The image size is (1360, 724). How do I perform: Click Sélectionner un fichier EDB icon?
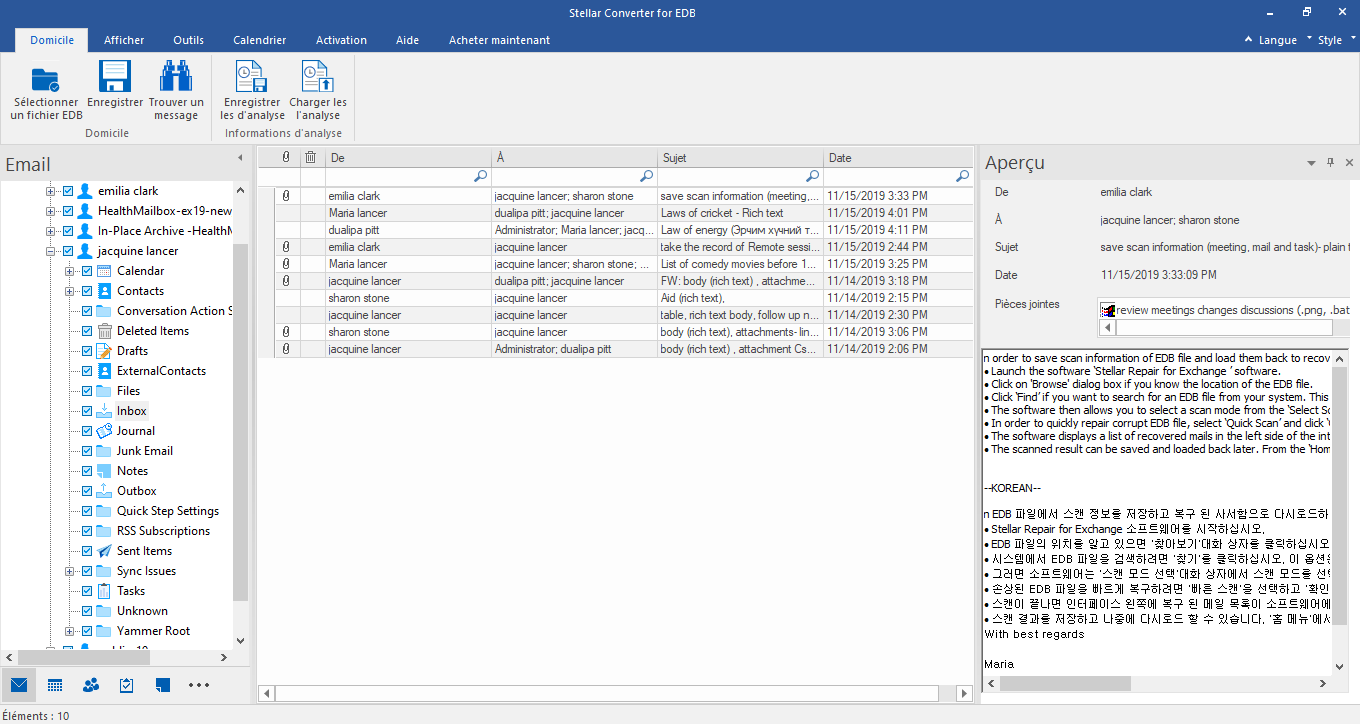click(46, 78)
